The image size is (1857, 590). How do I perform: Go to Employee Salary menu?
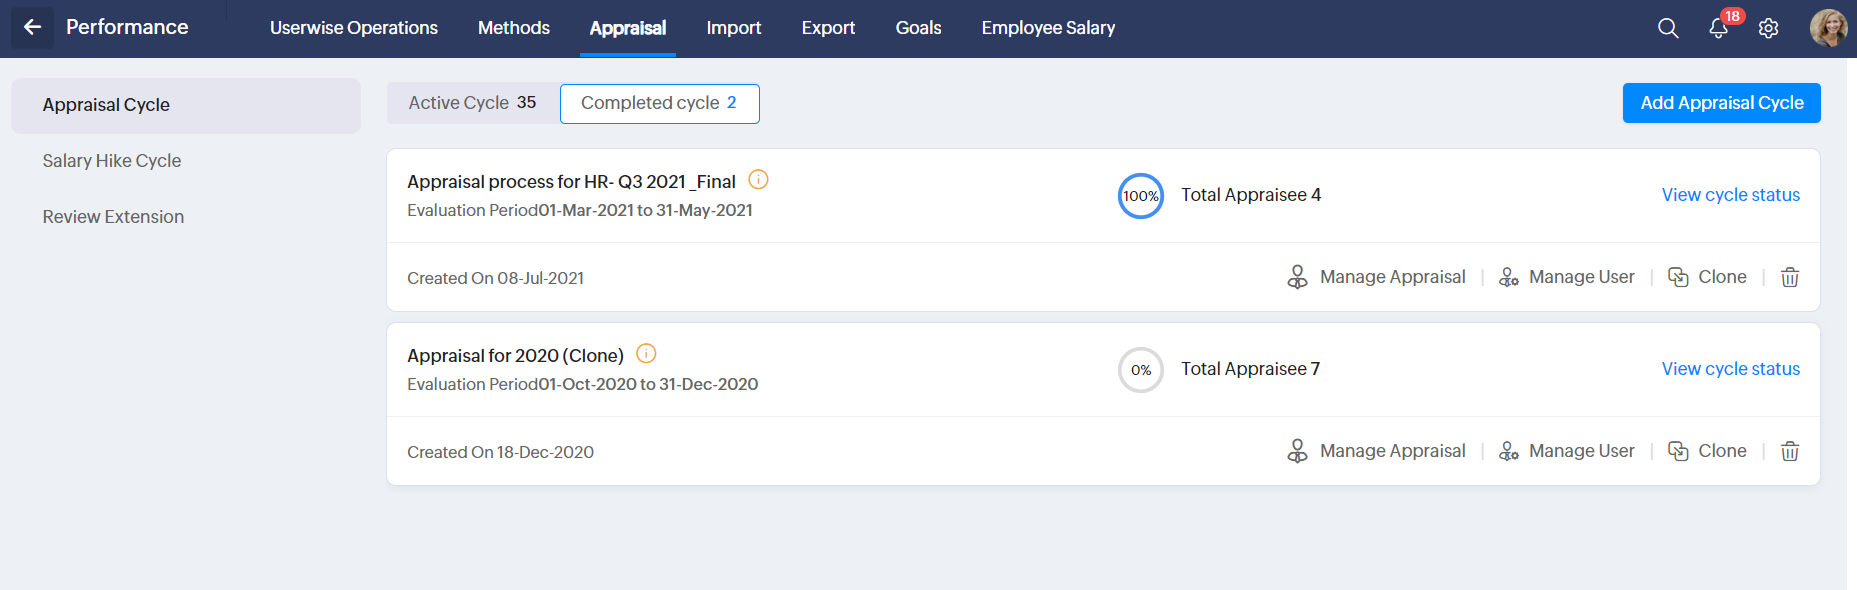pos(1048,28)
